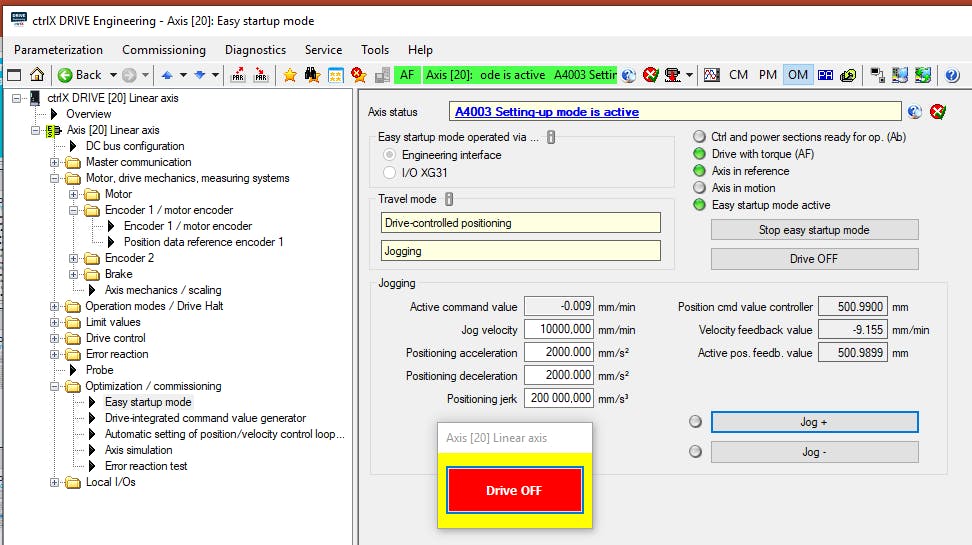Viewport: 972px width, 545px height.
Task: Expand the Limit values folder
Action: (55, 322)
